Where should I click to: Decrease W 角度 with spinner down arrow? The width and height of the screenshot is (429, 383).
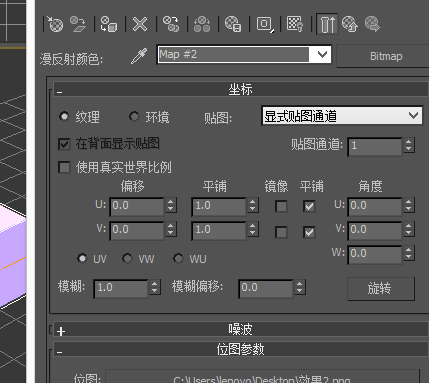[x=409, y=257]
